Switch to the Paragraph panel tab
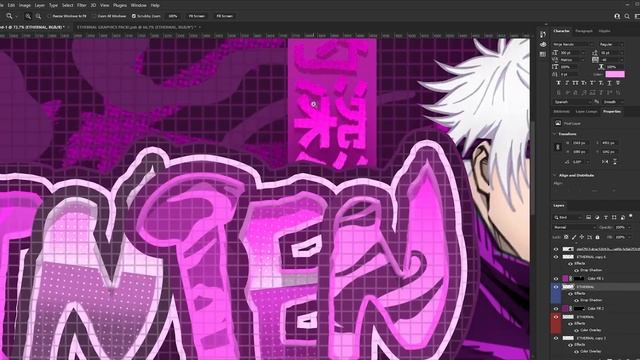 [583, 31]
